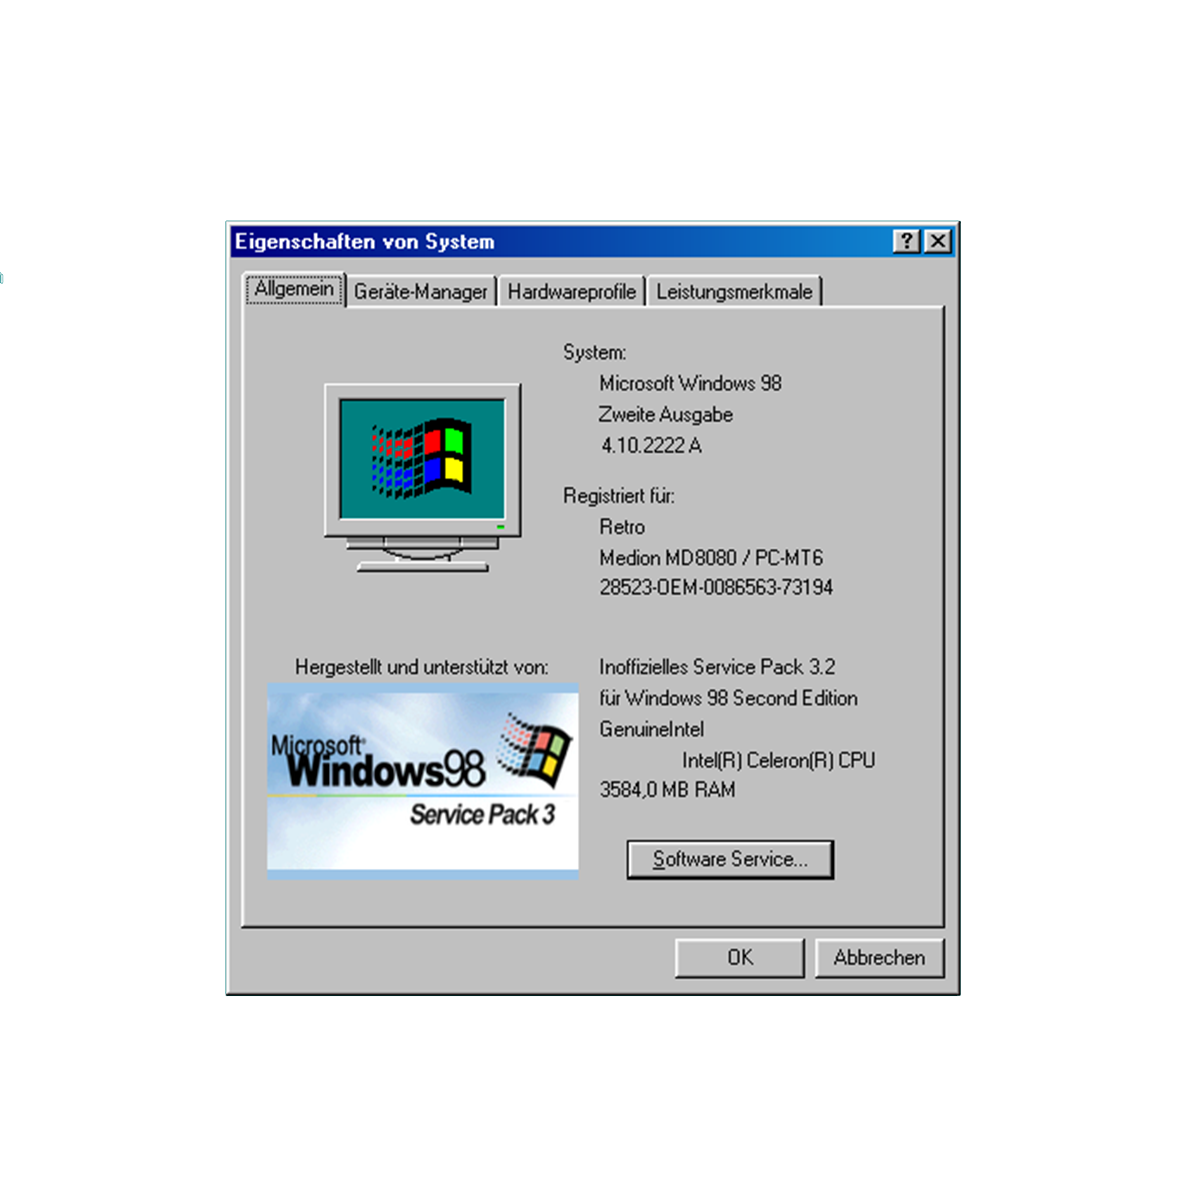Click the product ID 28523-OEM-0086563-73194

(716, 588)
